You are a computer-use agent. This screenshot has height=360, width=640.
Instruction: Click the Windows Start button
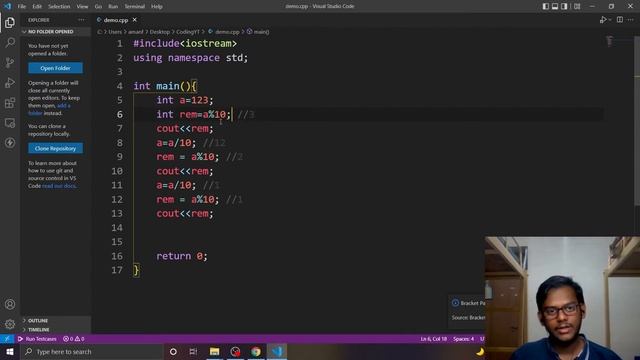(10, 351)
